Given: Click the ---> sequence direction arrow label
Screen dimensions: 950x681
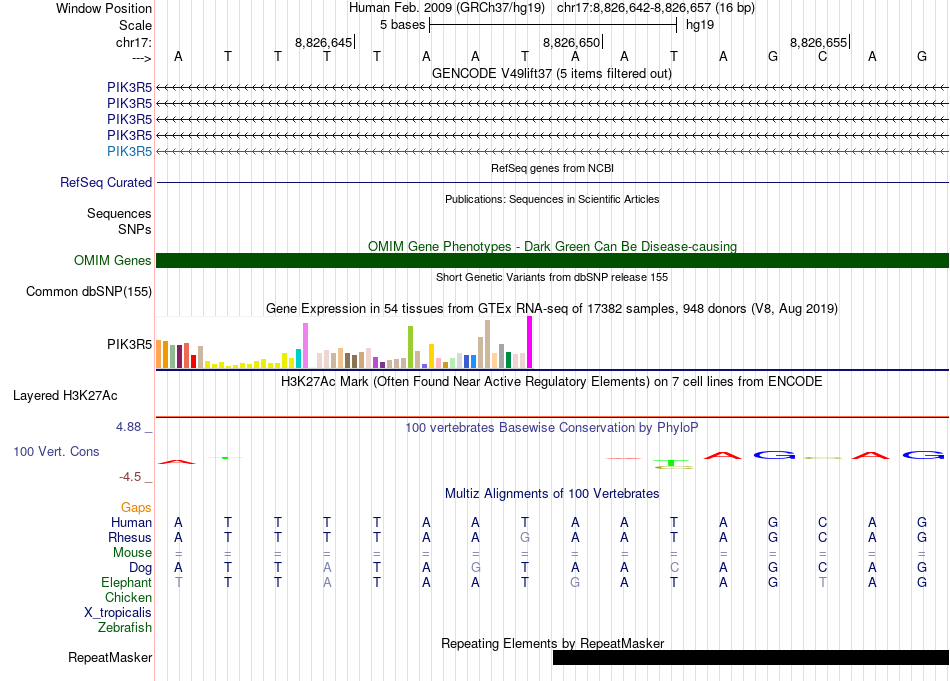Looking at the screenshot, I should [x=141, y=58].
